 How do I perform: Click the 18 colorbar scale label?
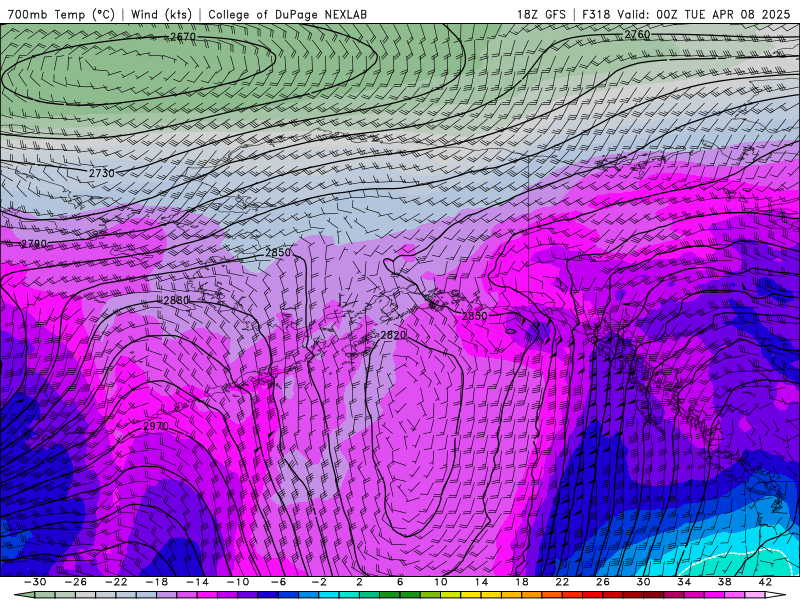click(x=522, y=582)
